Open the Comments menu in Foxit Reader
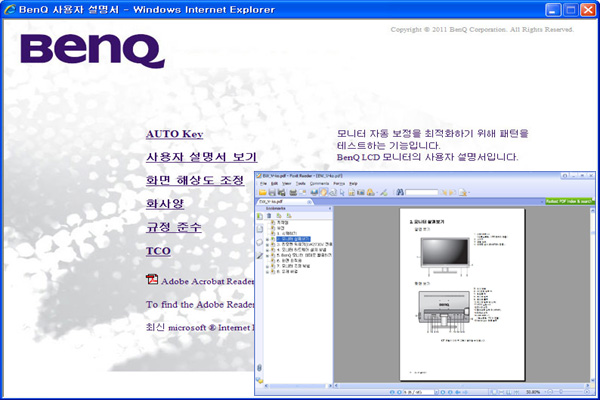The image size is (600, 400). (320, 183)
